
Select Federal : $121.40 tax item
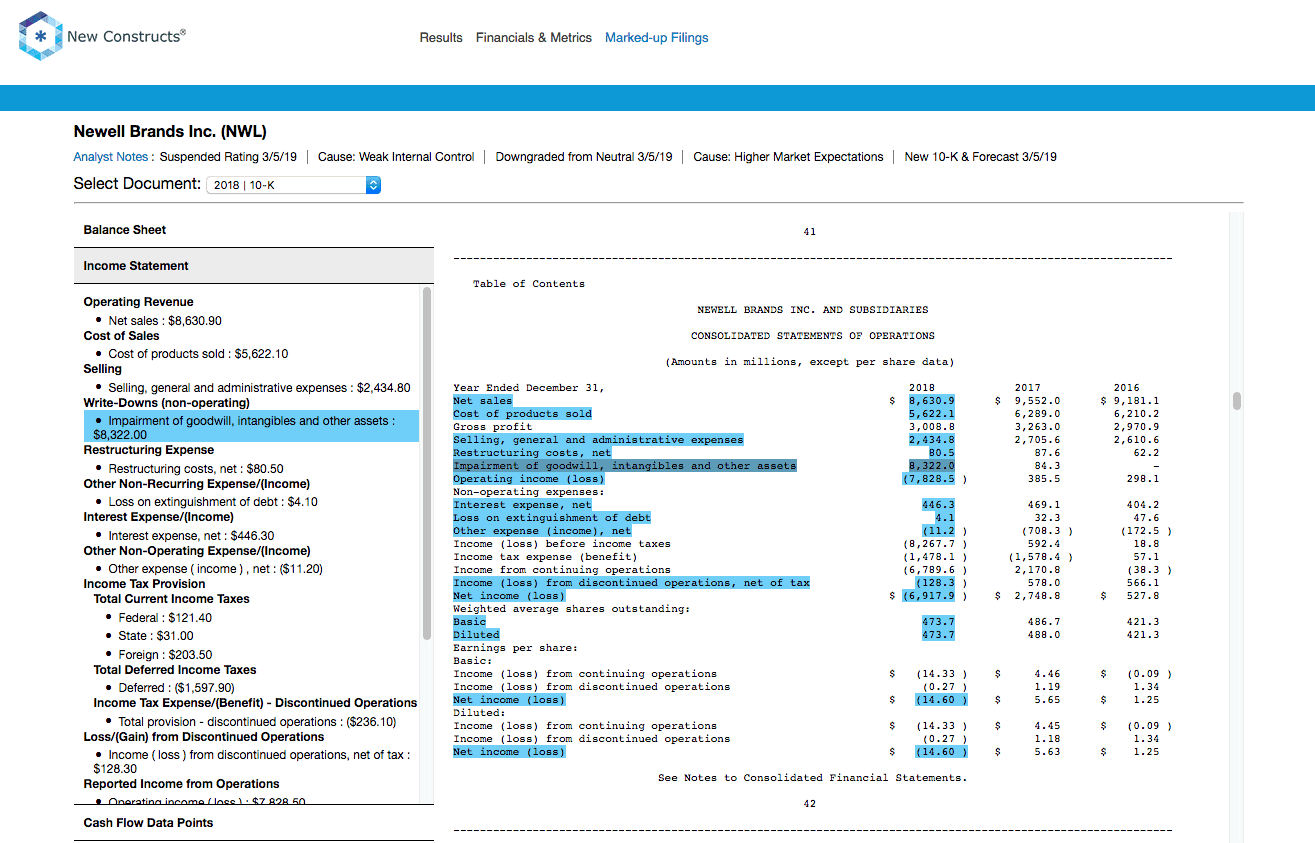click(x=165, y=618)
